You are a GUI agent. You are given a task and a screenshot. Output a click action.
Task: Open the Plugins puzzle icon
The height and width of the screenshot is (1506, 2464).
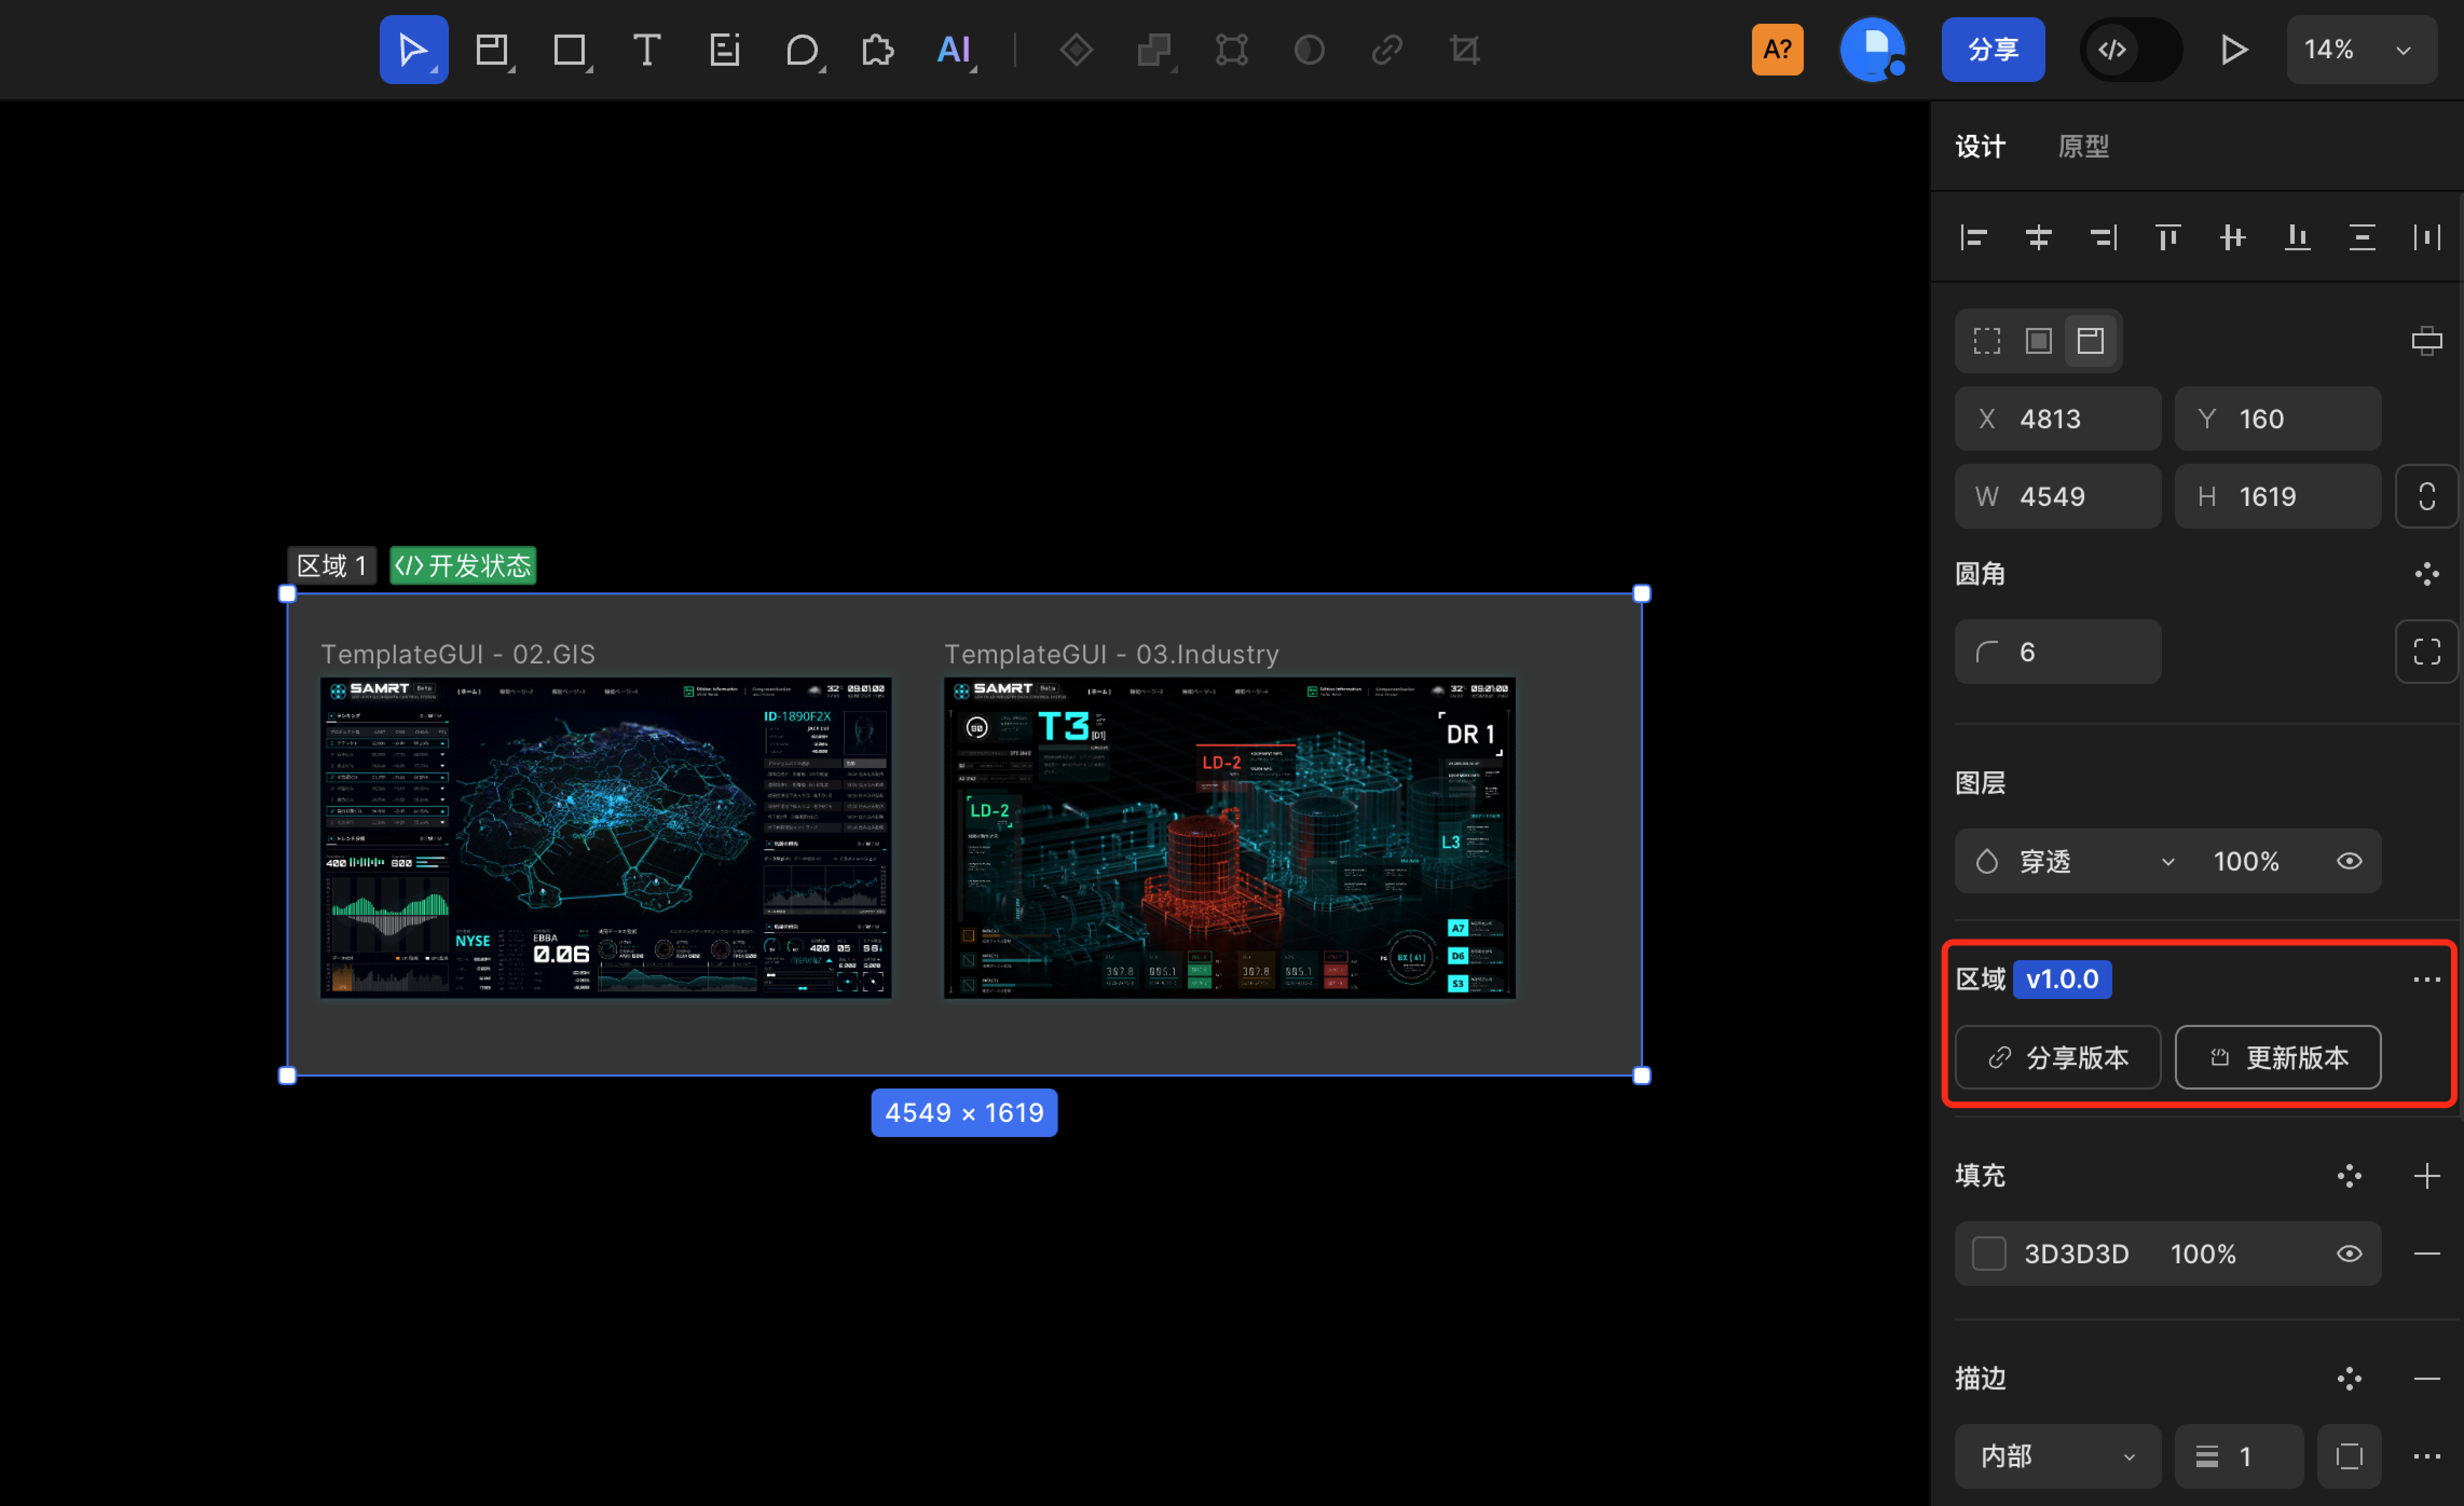[x=878, y=50]
